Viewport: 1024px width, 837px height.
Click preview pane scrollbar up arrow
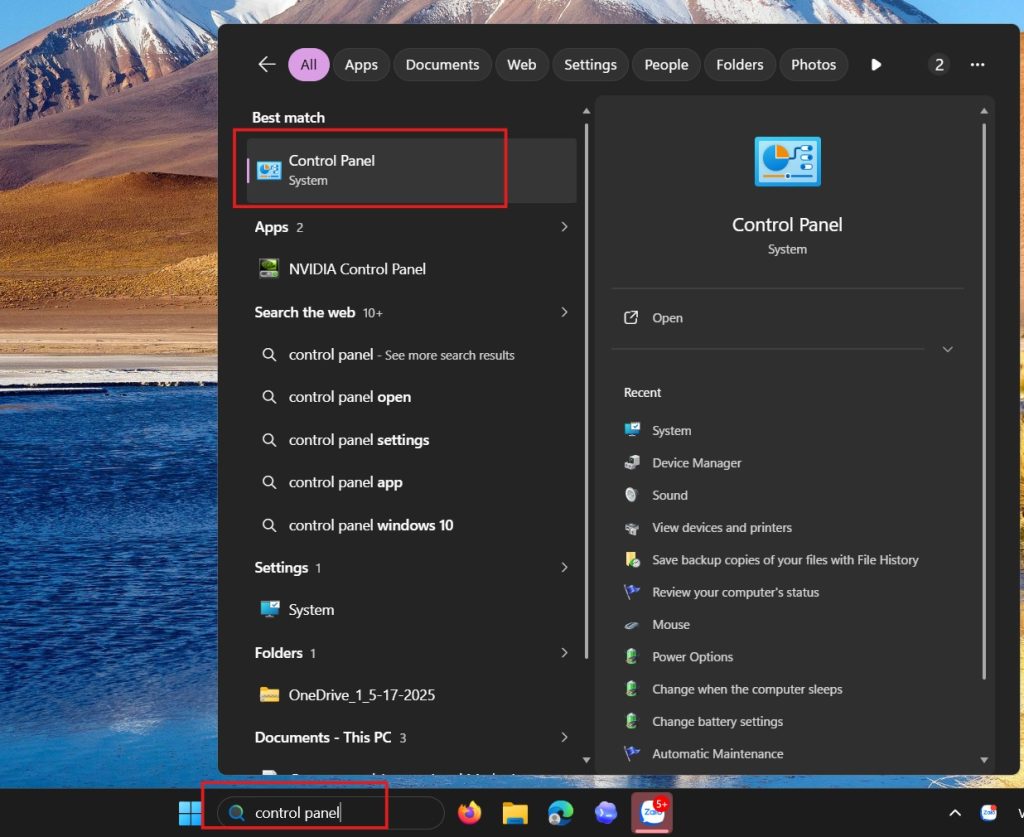click(x=984, y=112)
